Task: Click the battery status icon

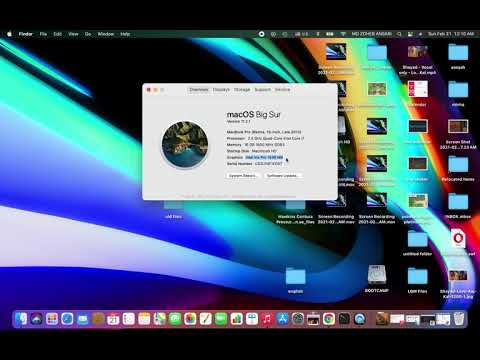Action: [330, 34]
